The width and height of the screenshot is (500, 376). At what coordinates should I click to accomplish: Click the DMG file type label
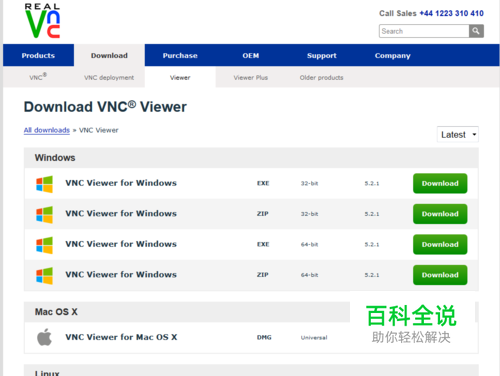tap(264, 337)
